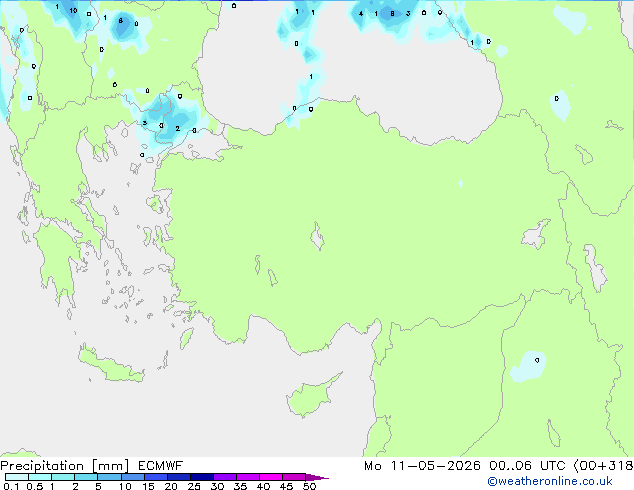Select the 45–50 mm legend swatch
Screen dimensions: 634x490
(x=294, y=477)
